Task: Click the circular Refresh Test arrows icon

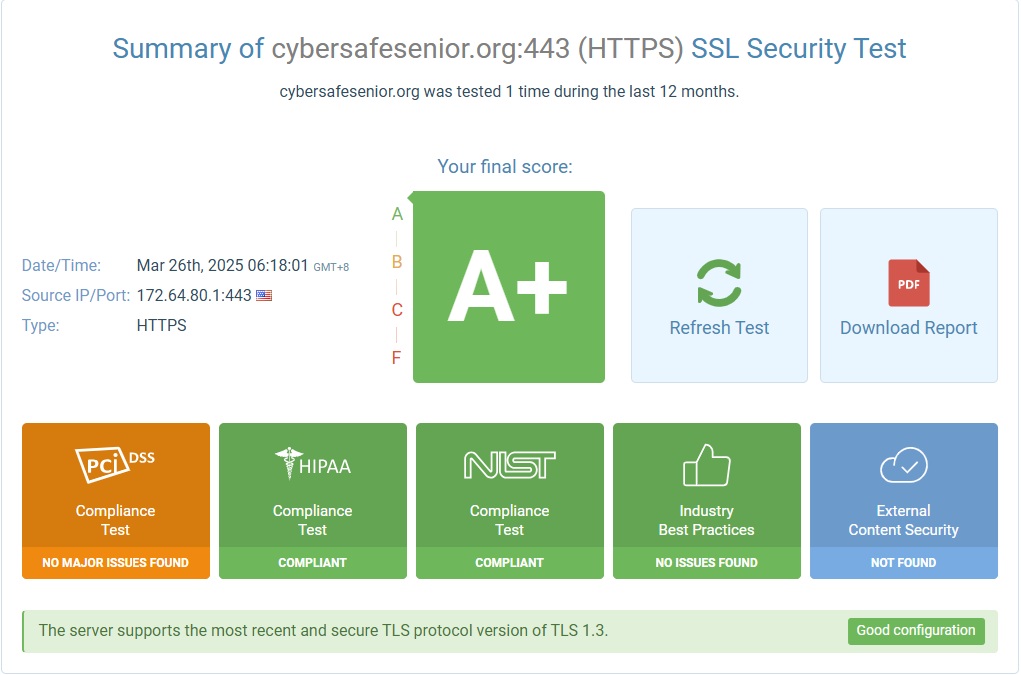Action: click(x=719, y=278)
